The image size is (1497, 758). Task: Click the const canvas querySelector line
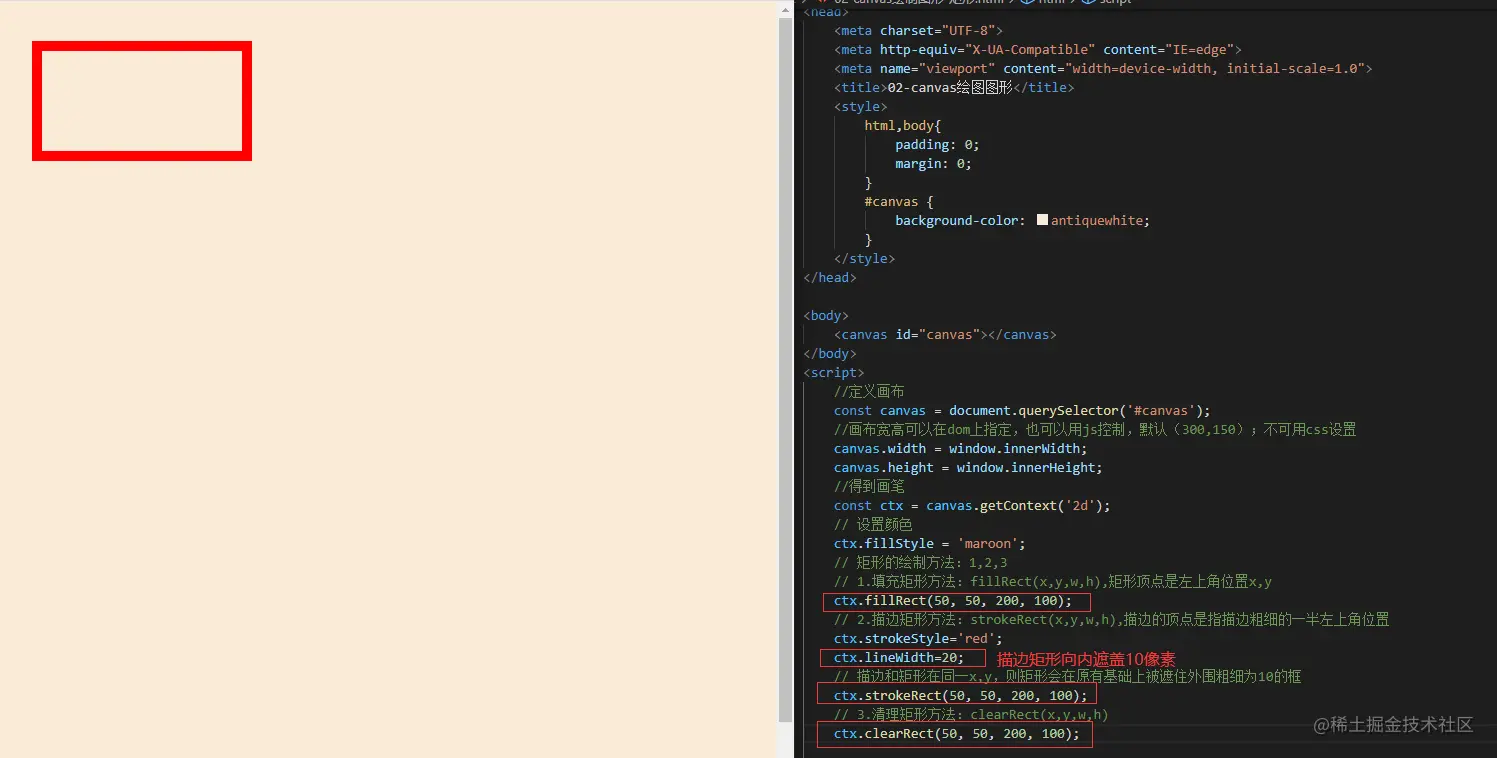[x=1022, y=410]
